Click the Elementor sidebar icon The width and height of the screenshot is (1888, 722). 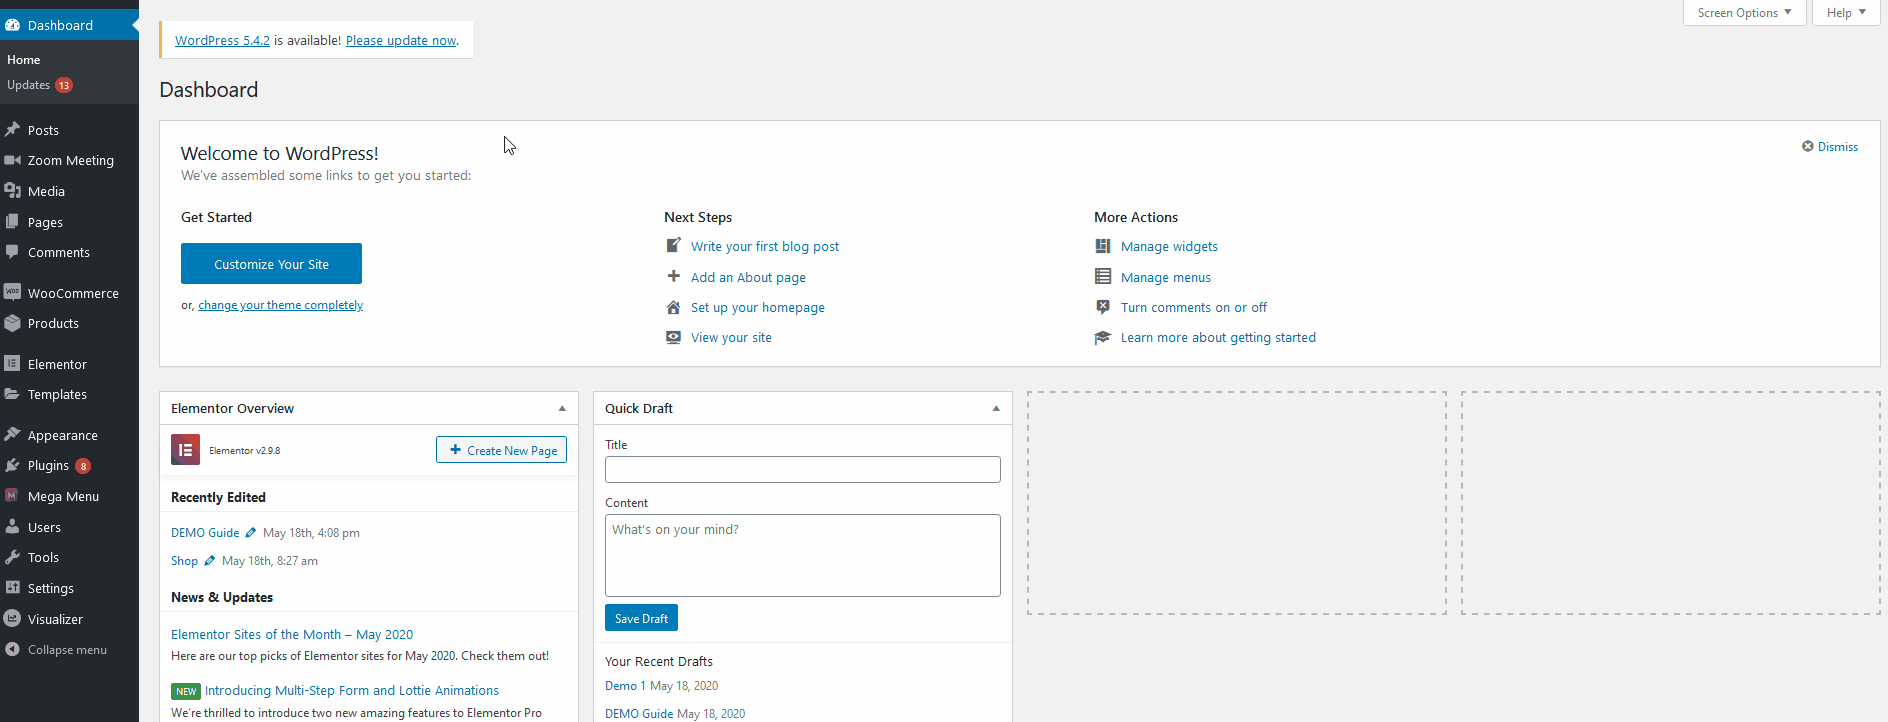tap(13, 364)
